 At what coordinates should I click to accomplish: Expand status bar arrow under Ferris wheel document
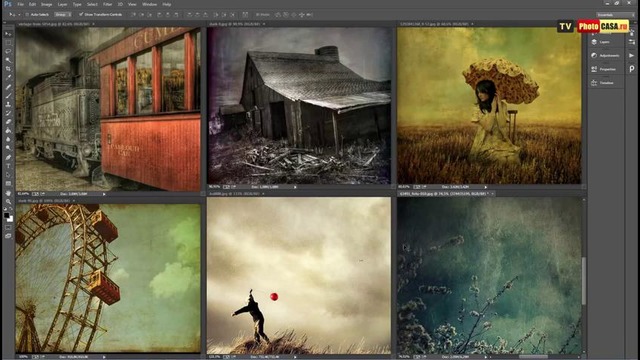pyautogui.click(x=104, y=357)
